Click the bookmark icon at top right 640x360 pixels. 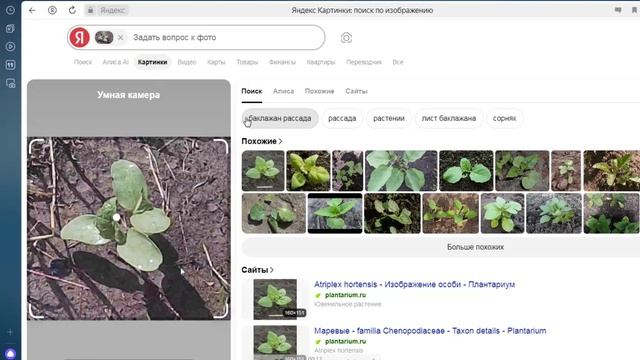coord(634,10)
